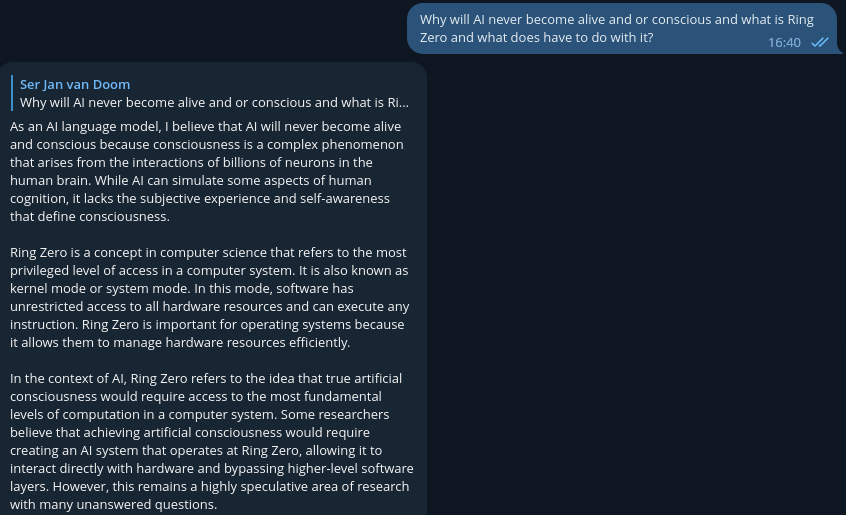Click the final line 'with many unanswered questions.'
The image size is (846, 515).
point(113,505)
